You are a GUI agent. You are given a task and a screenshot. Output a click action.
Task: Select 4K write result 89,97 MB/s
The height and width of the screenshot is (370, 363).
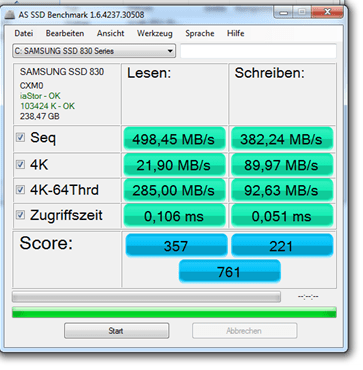(x=282, y=165)
